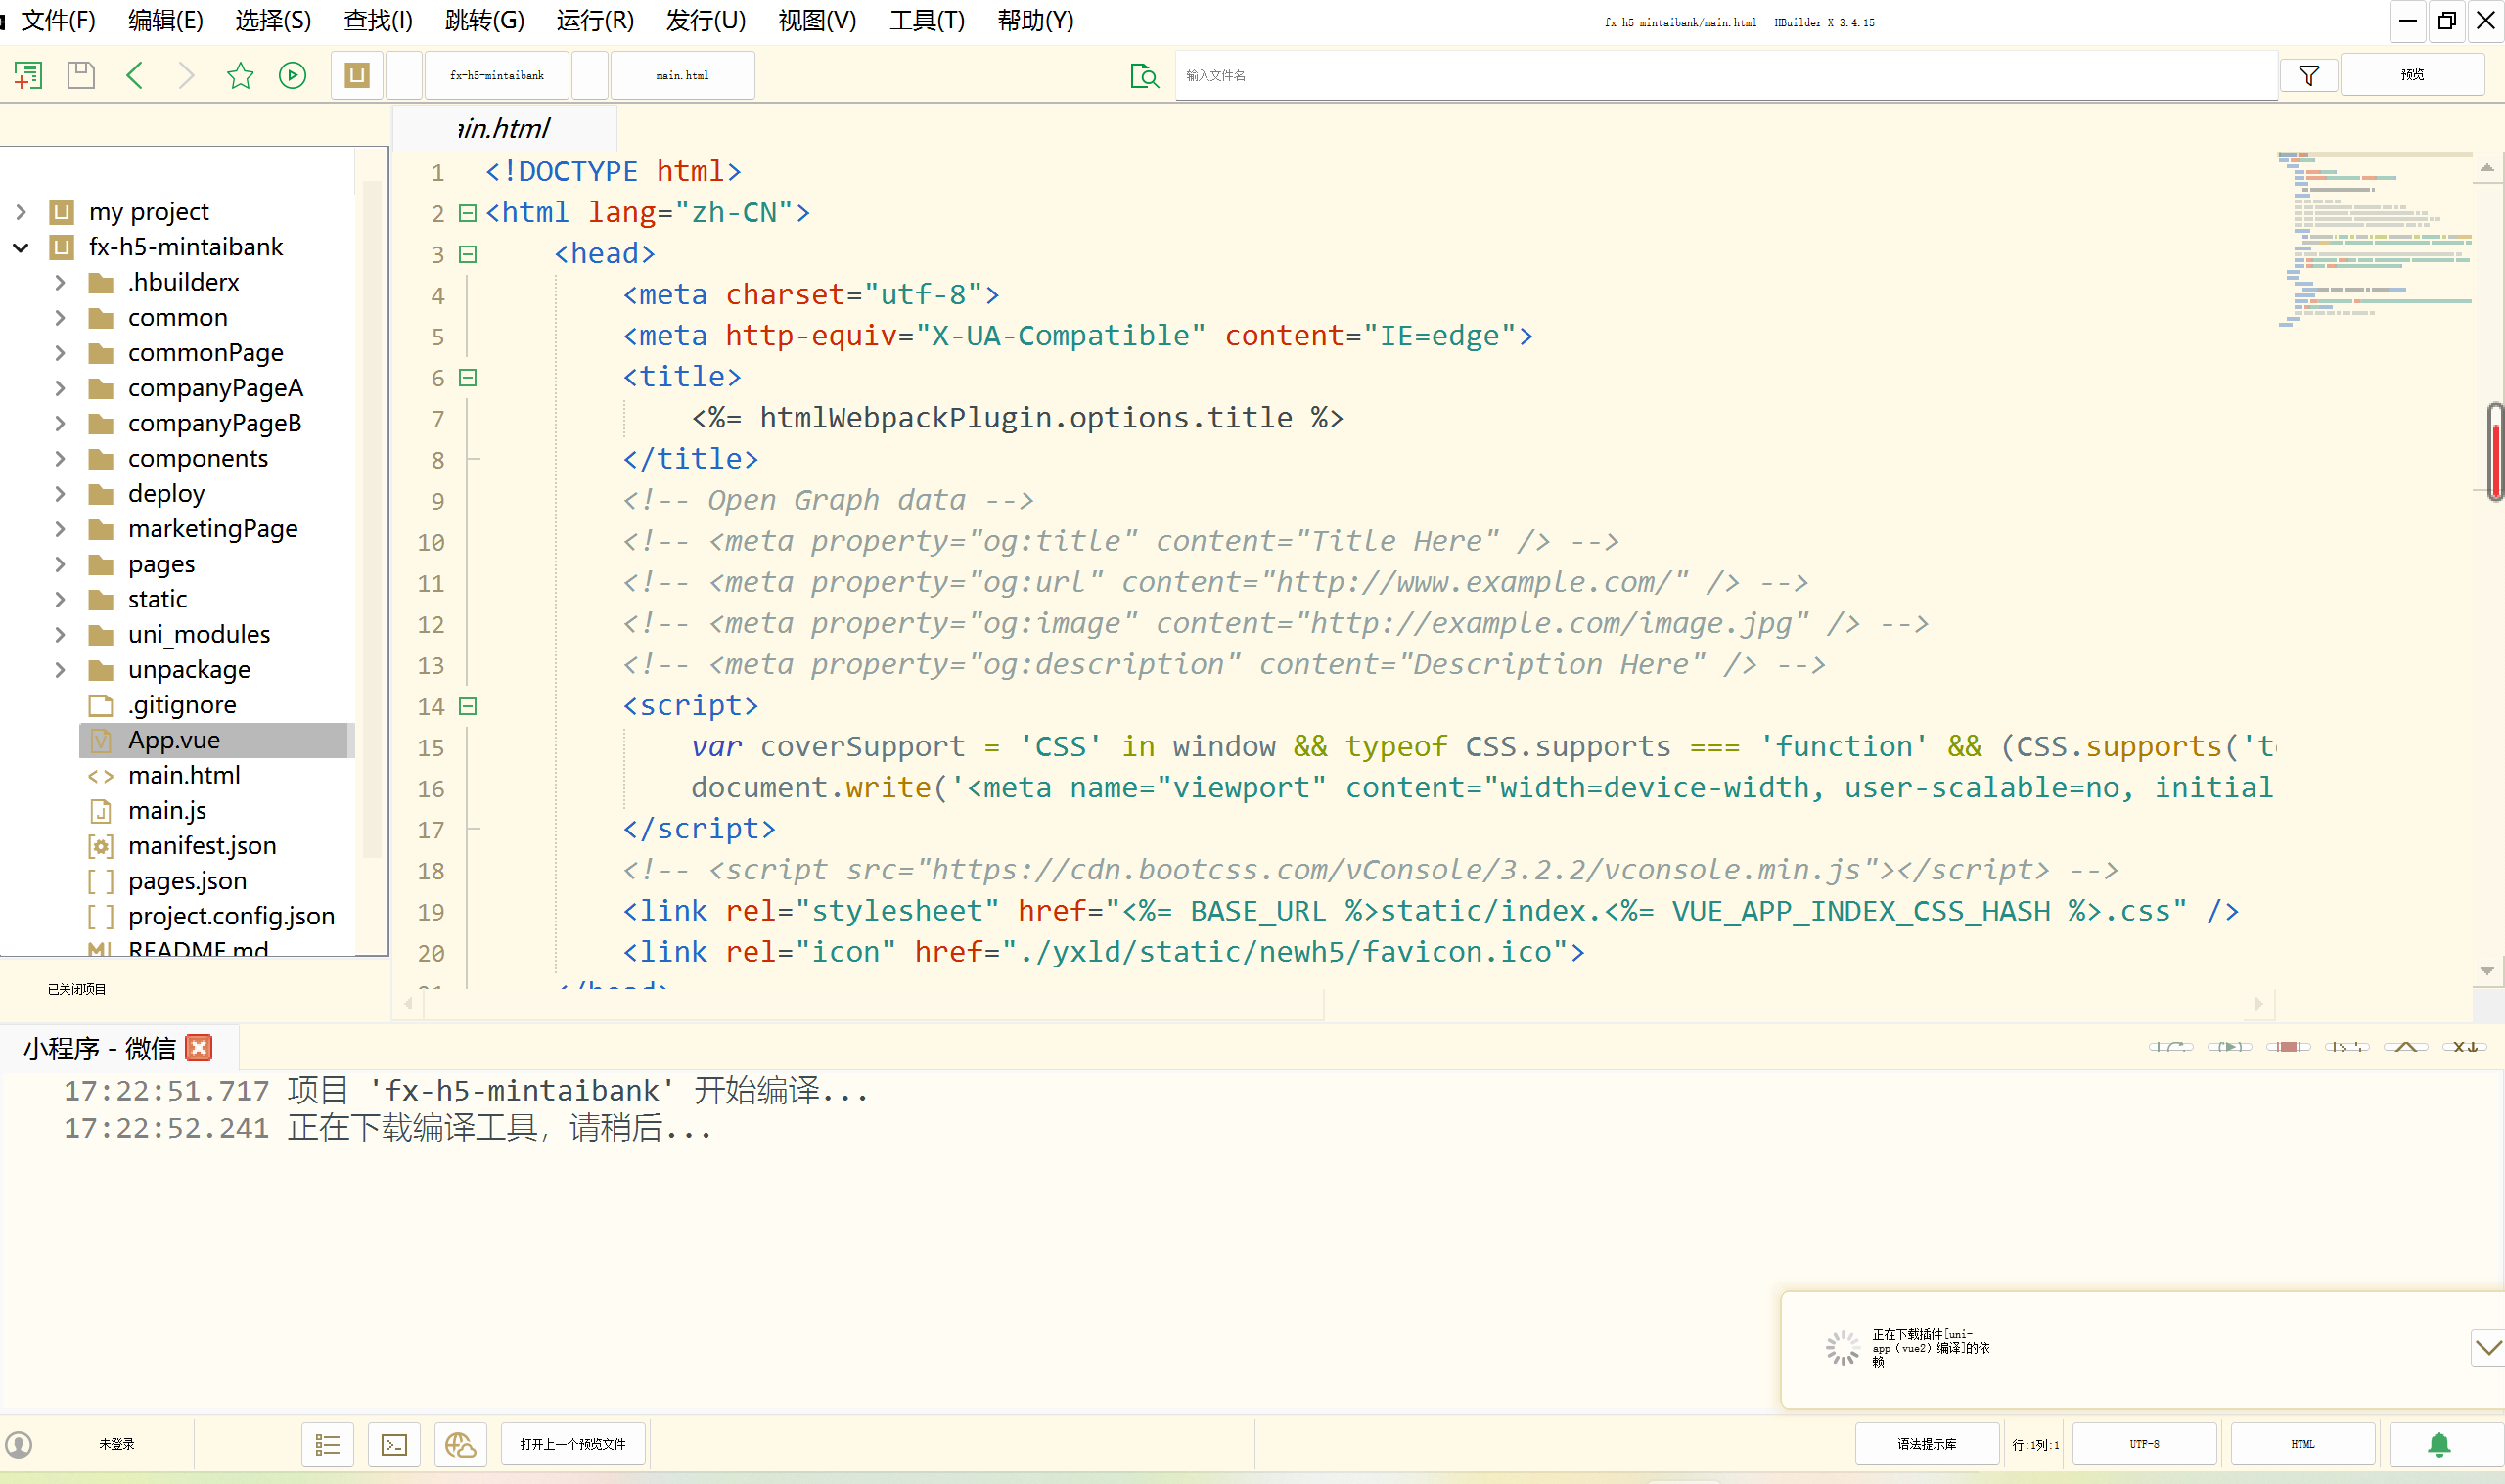Expand the components folder arrow
The width and height of the screenshot is (2505, 1484).
[x=60, y=458]
